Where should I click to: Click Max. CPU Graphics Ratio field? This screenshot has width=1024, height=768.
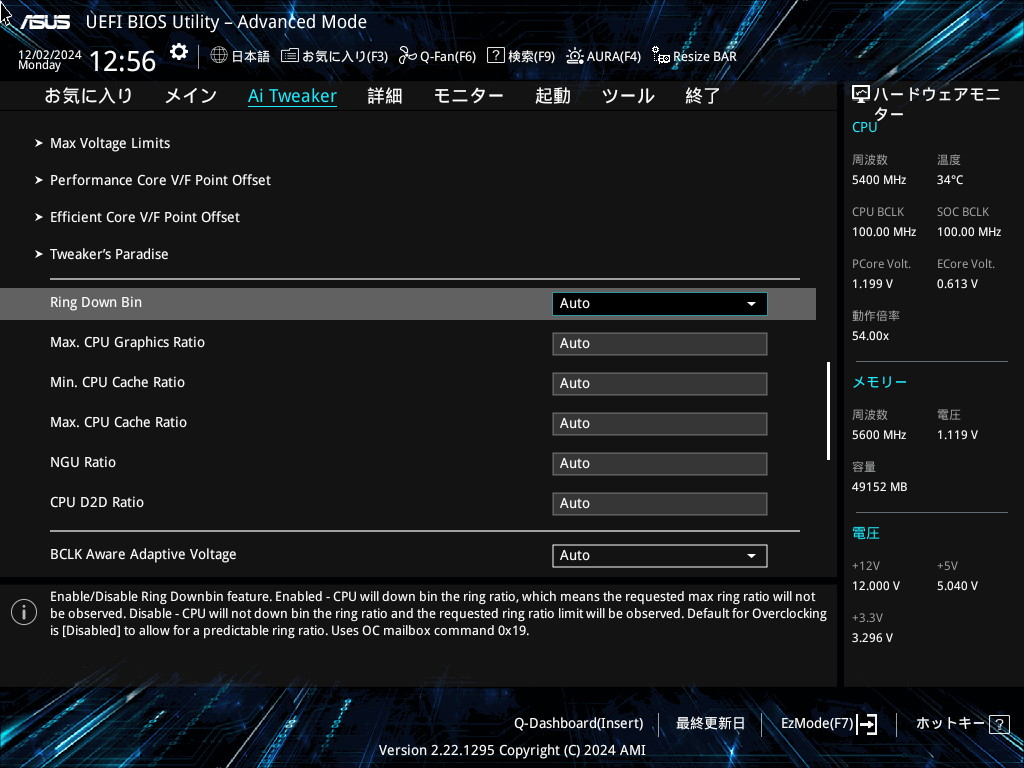[660, 344]
